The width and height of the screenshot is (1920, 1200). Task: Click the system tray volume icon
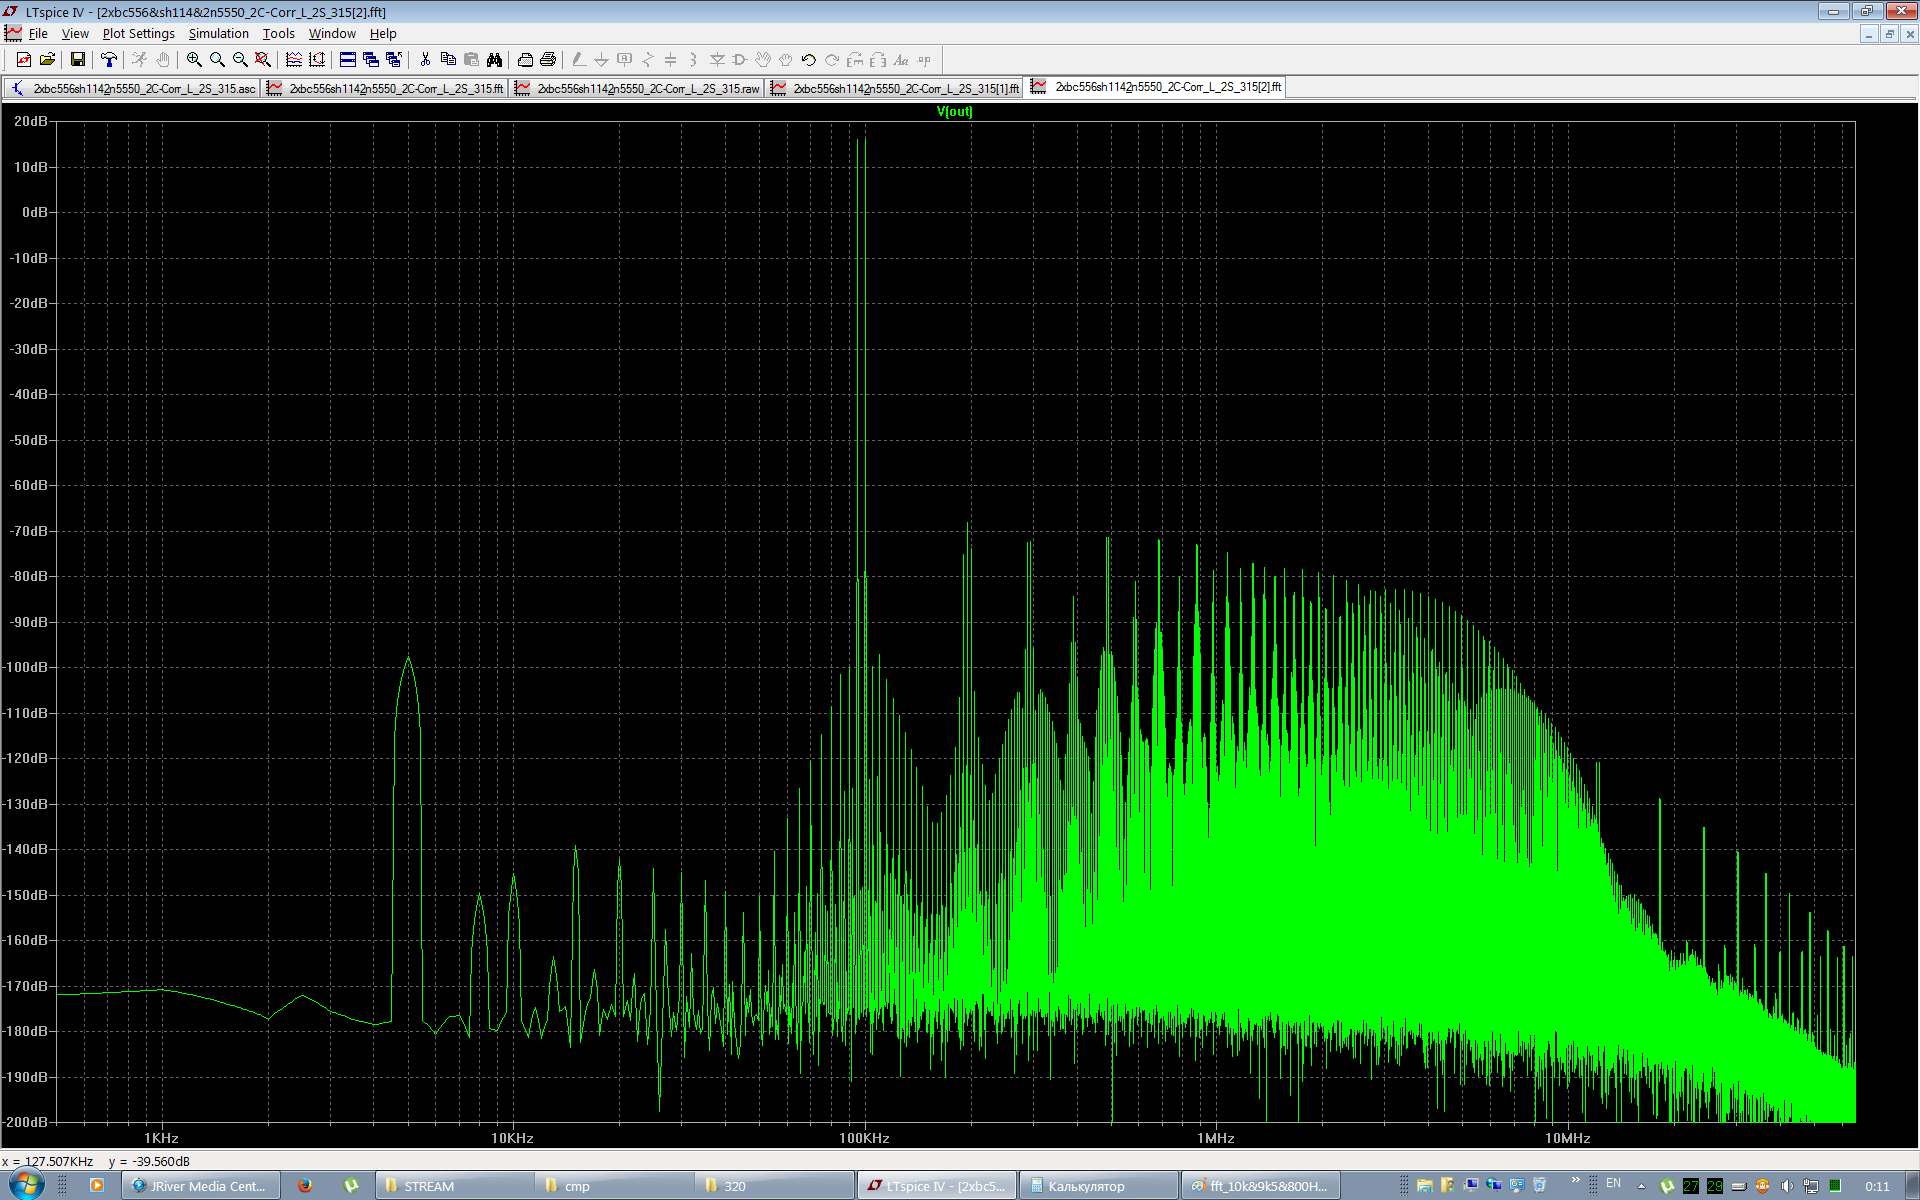point(1787,1186)
